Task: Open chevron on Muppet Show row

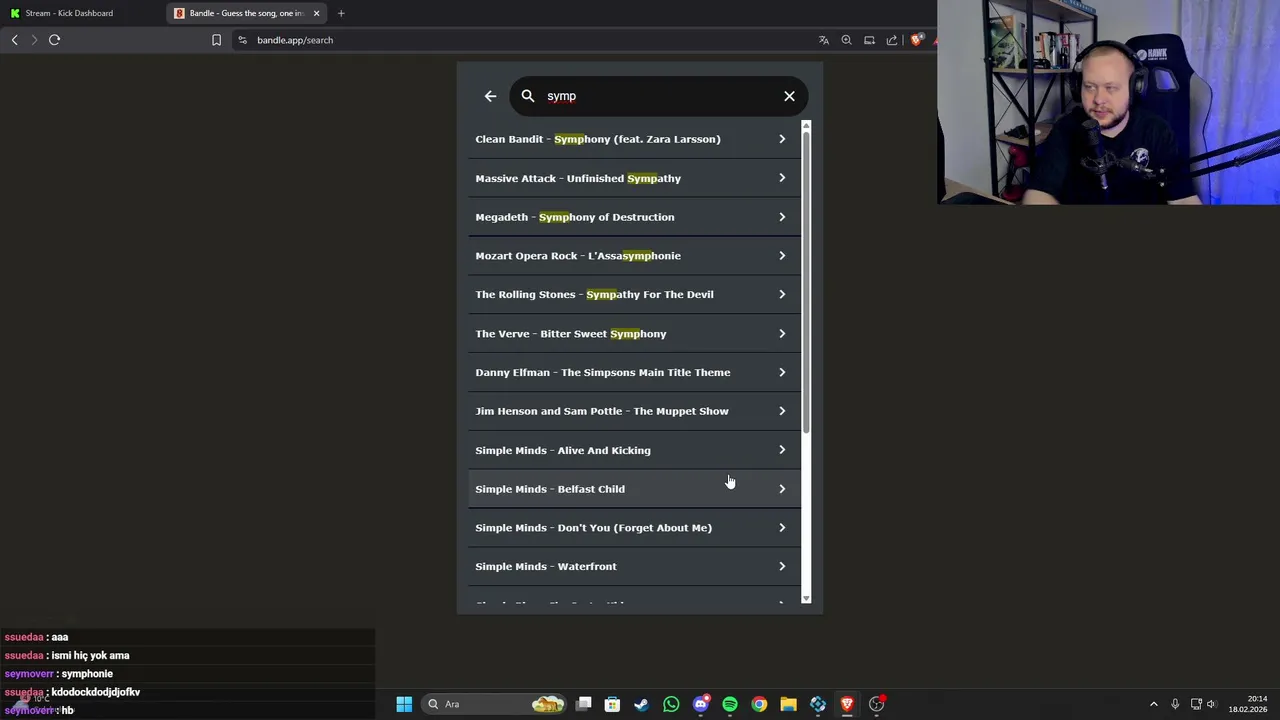Action: pyautogui.click(x=782, y=411)
